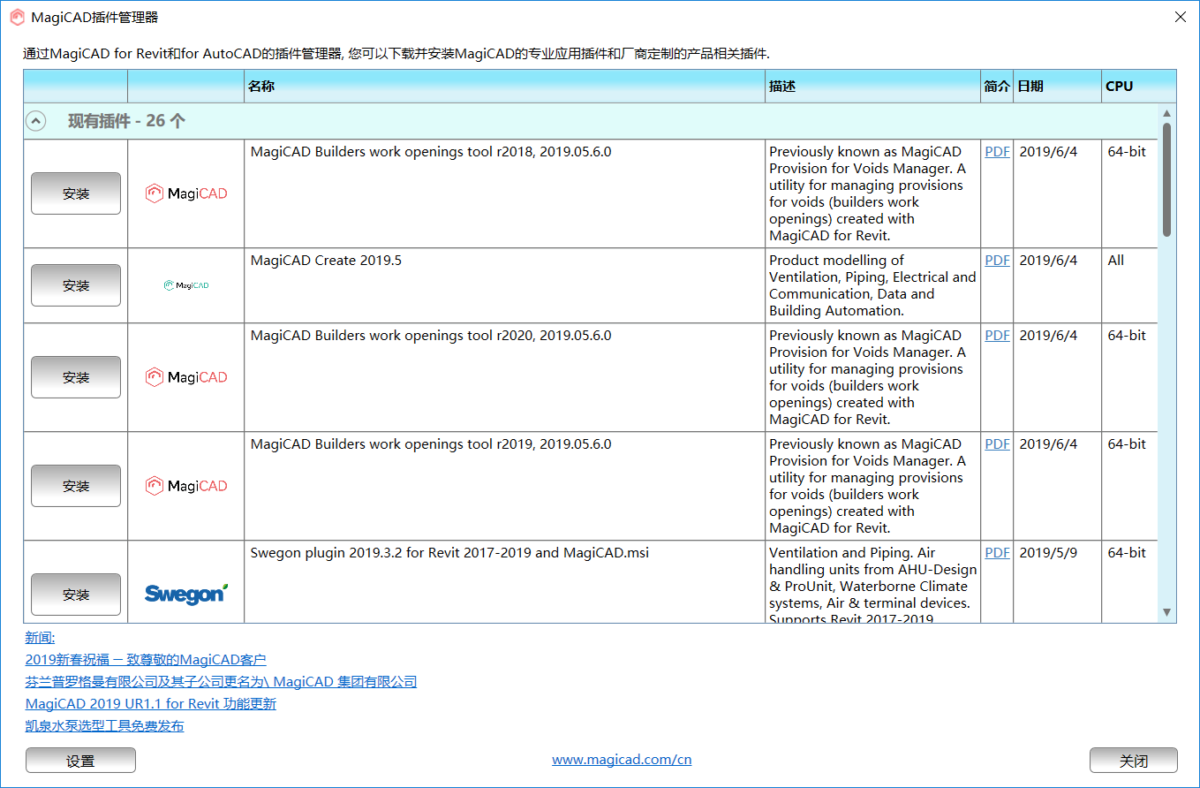Screen dimensions: 1200x788
Task: Install the Swegon plugin 2019.3.2
Action: (76, 595)
